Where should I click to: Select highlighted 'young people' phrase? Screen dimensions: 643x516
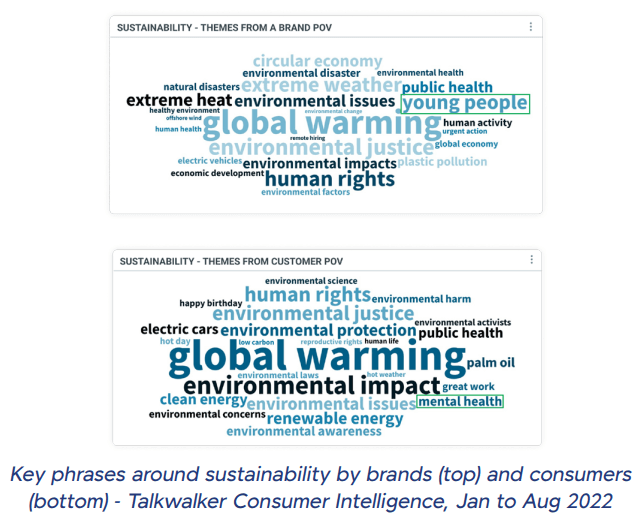point(465,104)
